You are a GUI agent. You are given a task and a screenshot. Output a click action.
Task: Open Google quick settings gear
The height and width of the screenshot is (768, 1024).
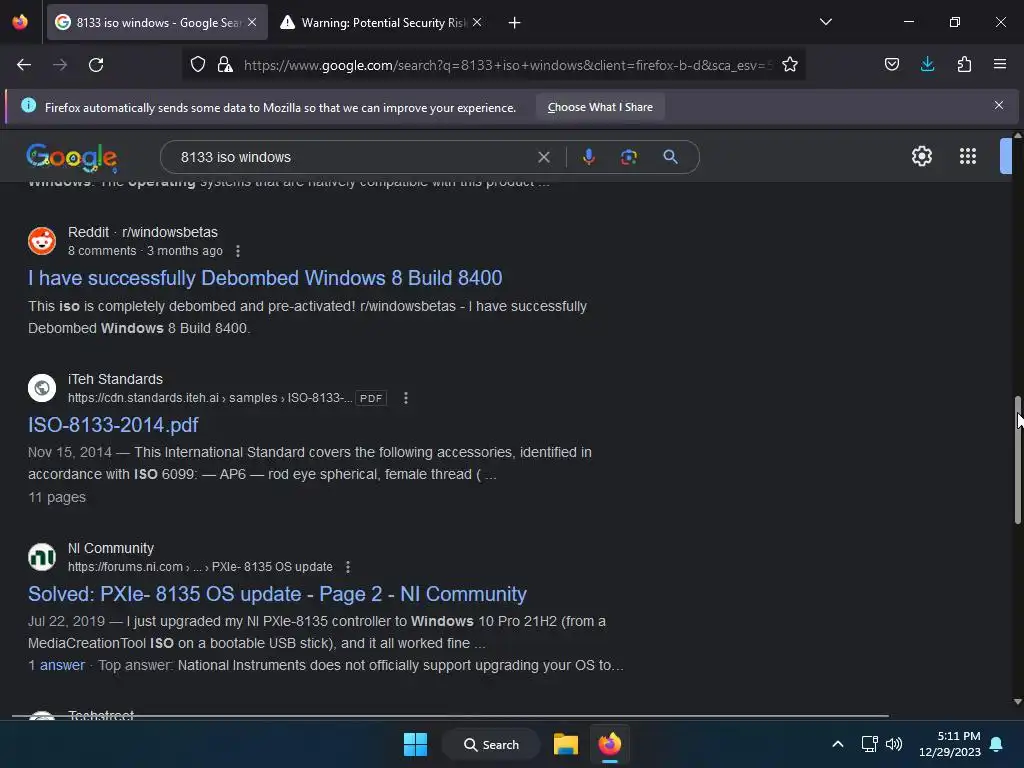coord(921,156)
